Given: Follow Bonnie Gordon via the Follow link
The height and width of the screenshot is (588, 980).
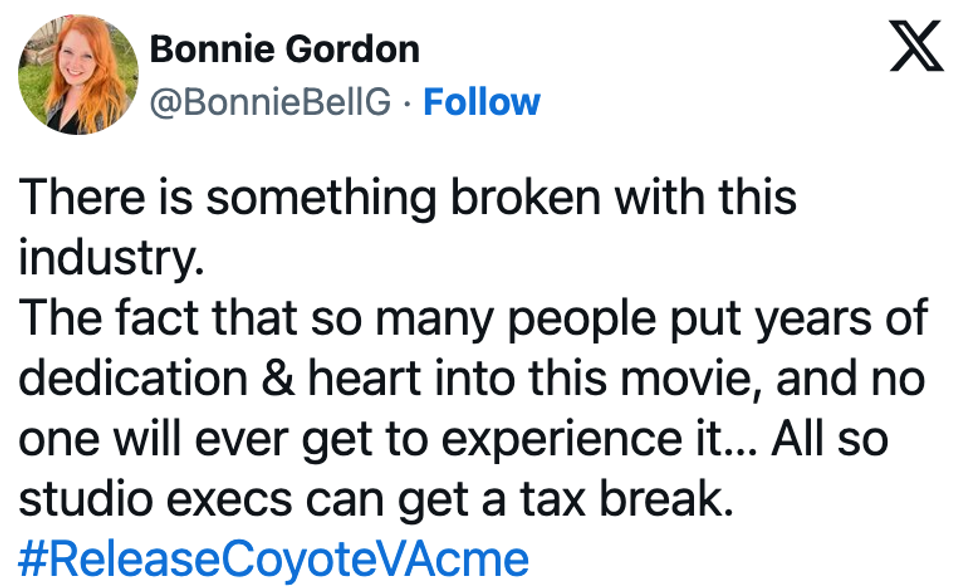Looking at the screenshot, I should (x=481, y=101).
